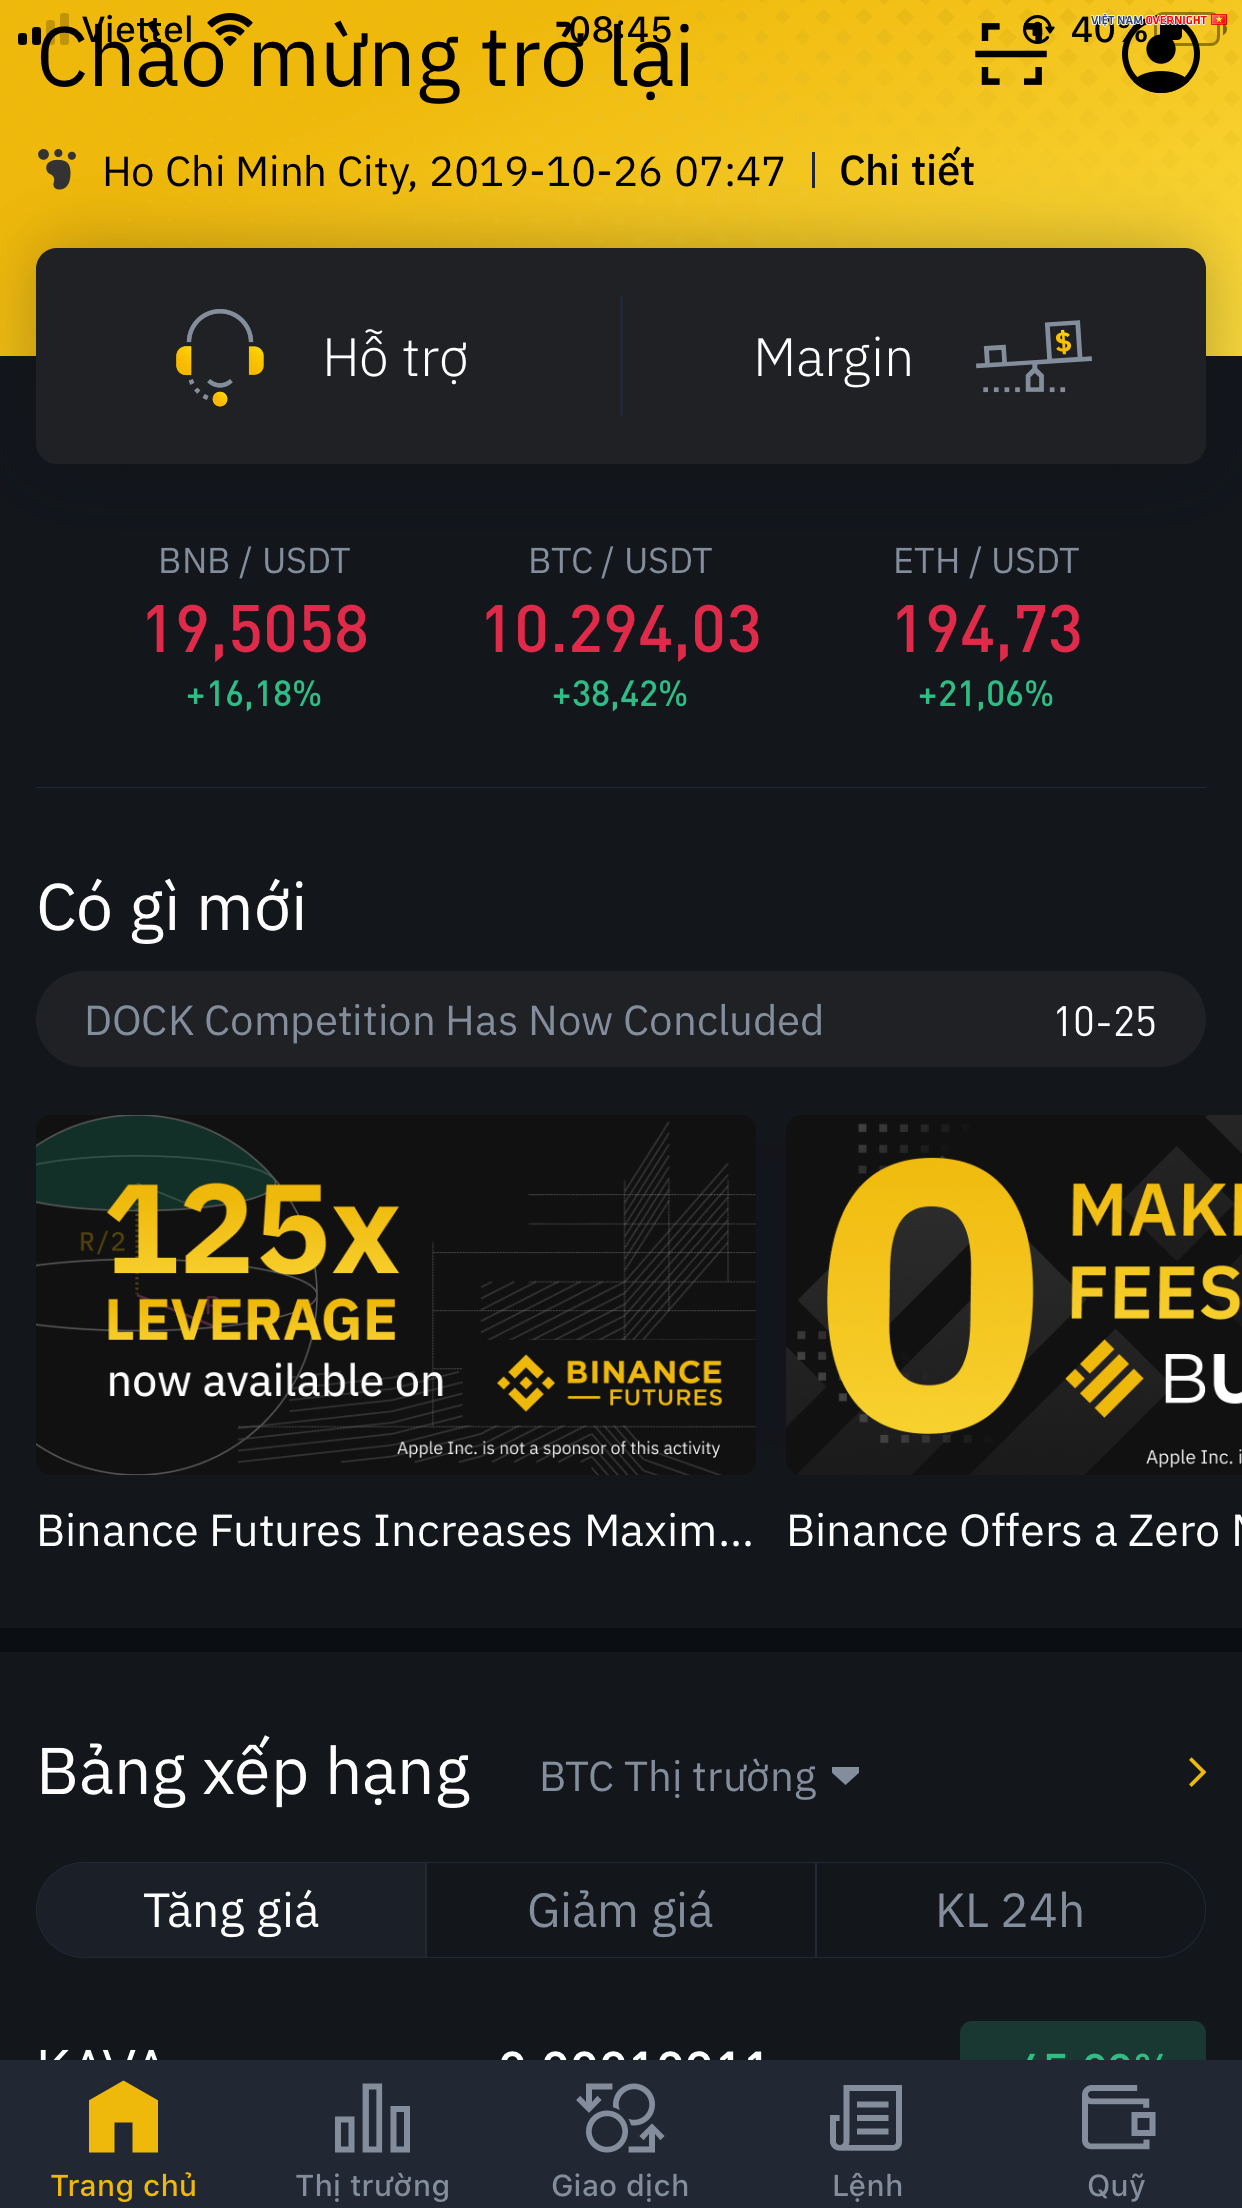The image size is (1242, 2208).
Task: Open the 125x Leverage banner
Action: pos(396,1295)
